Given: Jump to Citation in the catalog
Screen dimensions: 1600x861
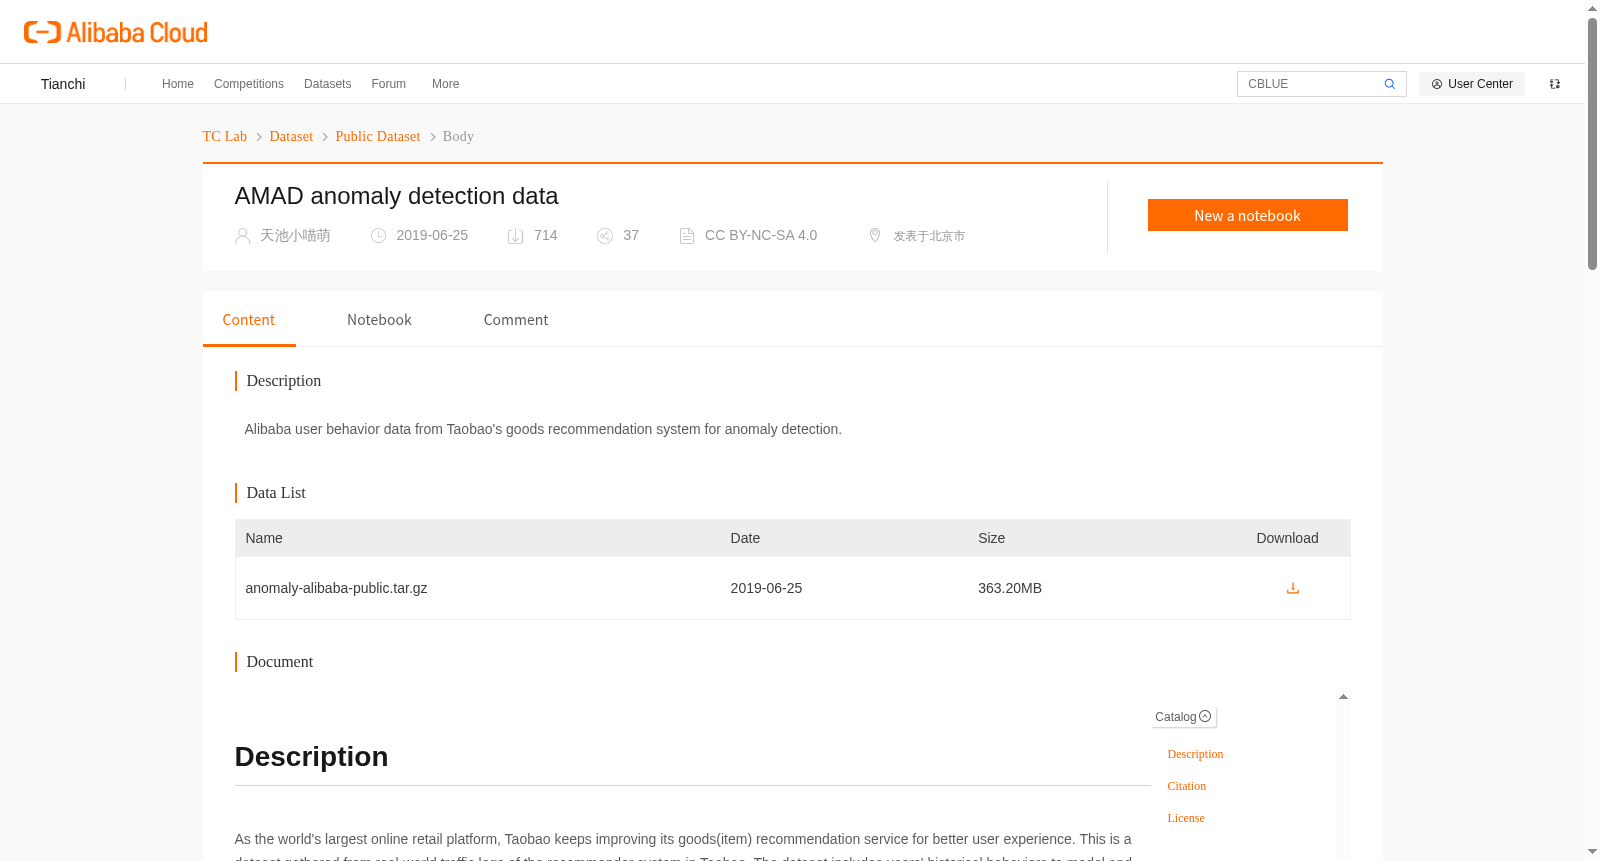Looking at the screenshot, I should pos(1187,786).
